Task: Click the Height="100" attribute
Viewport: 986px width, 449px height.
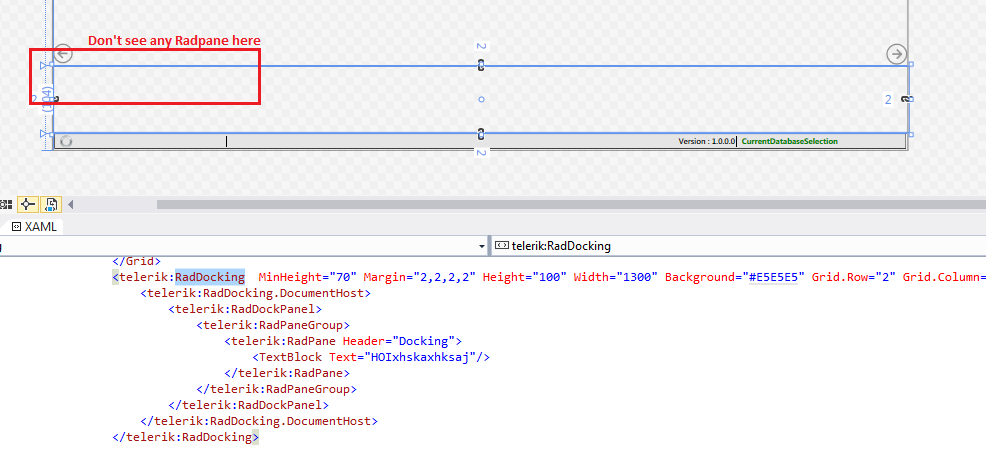Action: [524, 277]
